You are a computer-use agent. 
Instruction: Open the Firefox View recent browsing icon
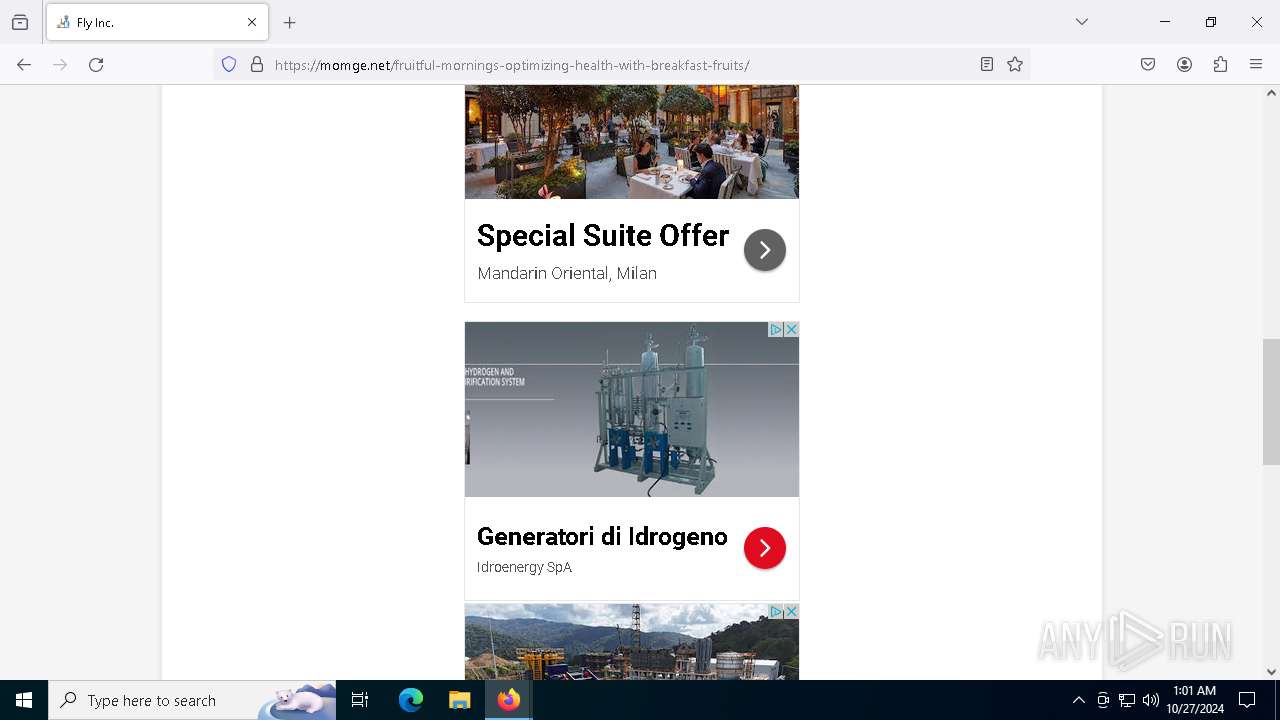pyautogui.click(x=20, y=22)
